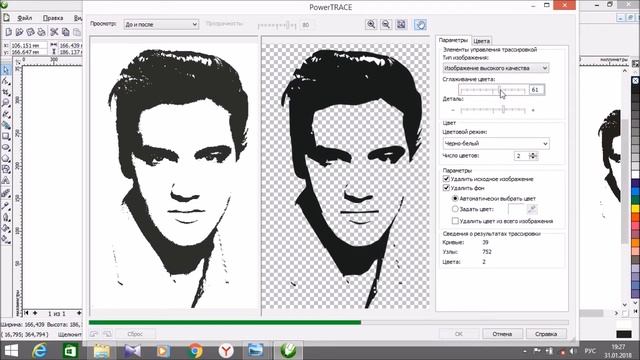Switch to the 'Цвета' tab
The height and width of the screenshot is (360, 640).
[481, 41]
